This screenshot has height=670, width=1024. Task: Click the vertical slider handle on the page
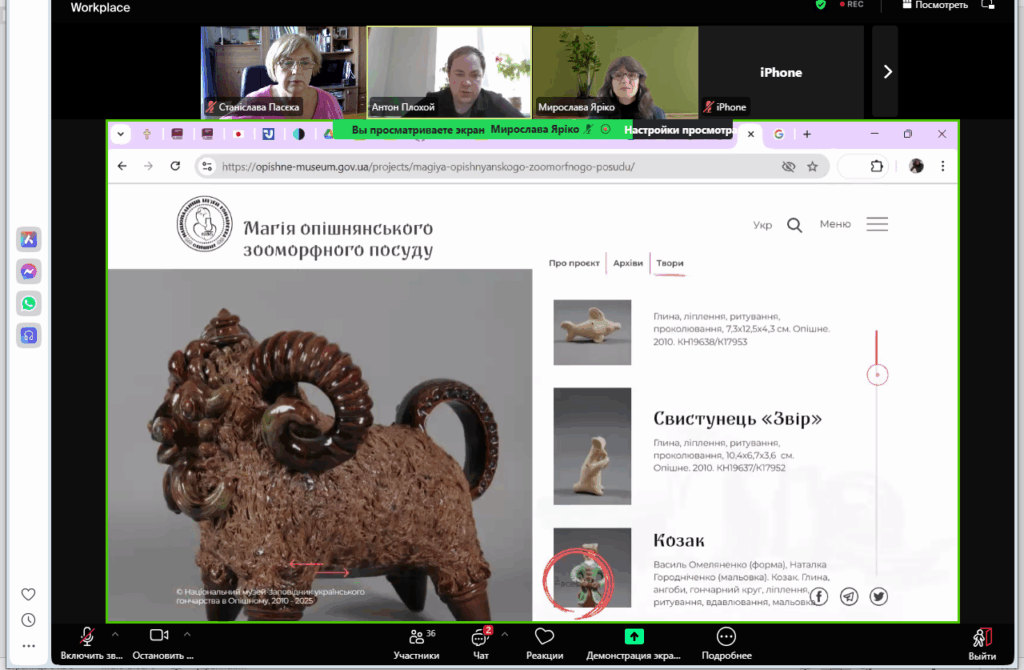click(x=877, y=375)
